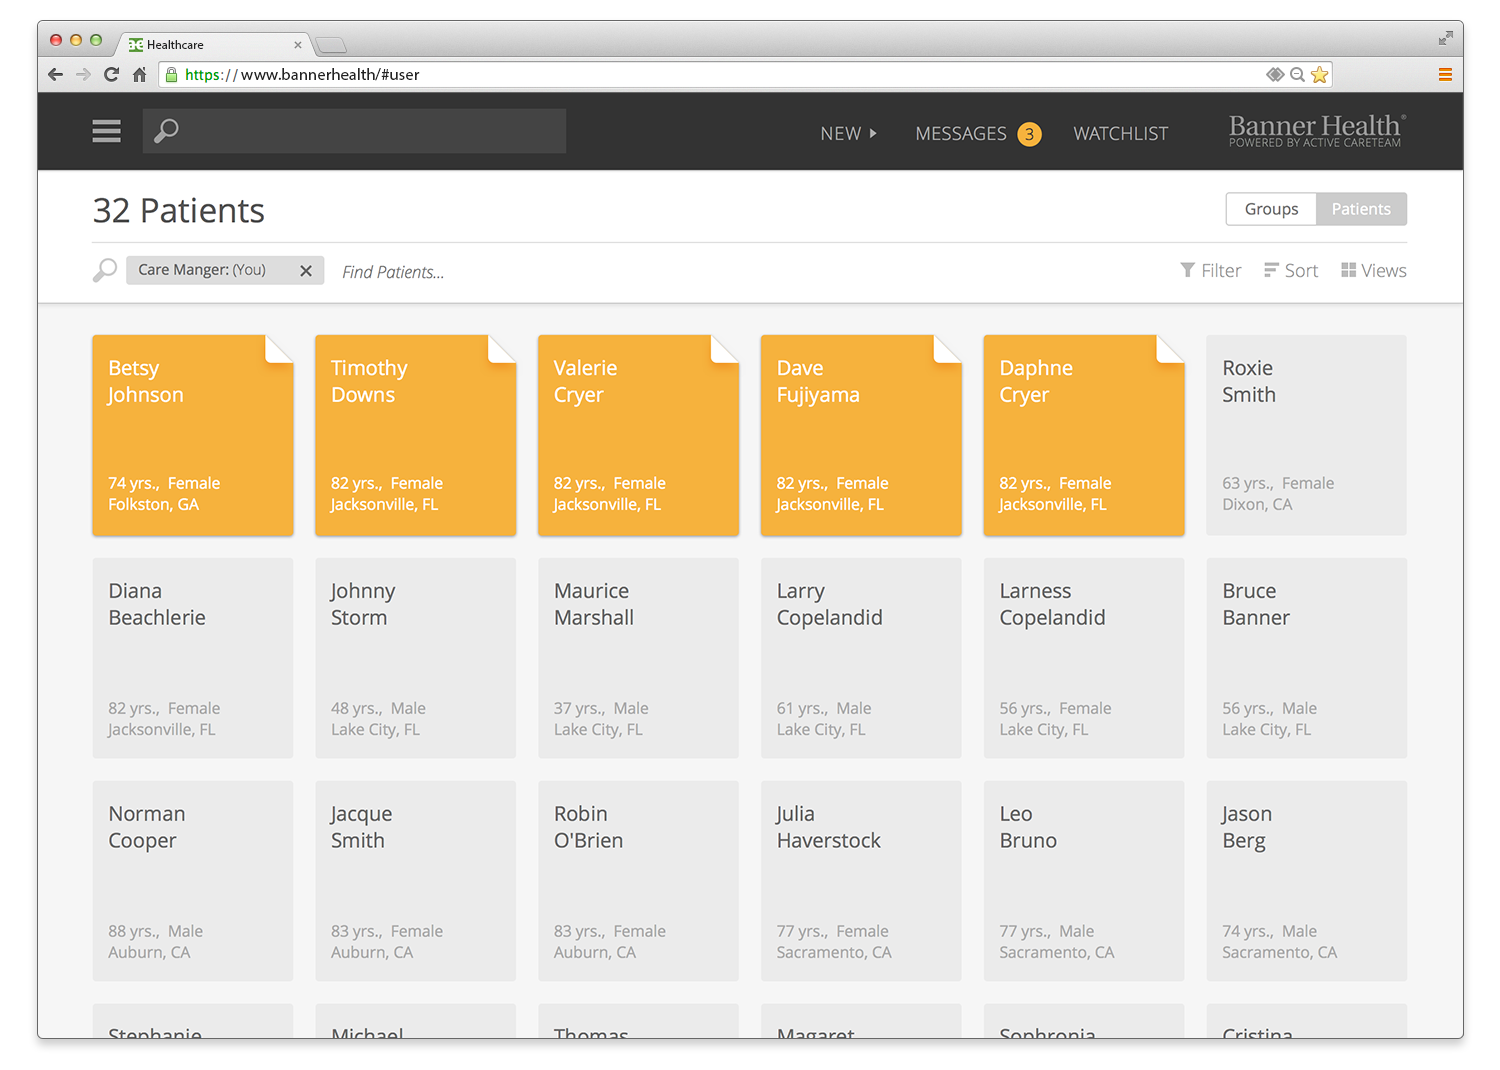The height and width of the screenshot is (1070, 1500).
Task: Open the WATCHLIST in the header
Action: [x=1120, y=133]
